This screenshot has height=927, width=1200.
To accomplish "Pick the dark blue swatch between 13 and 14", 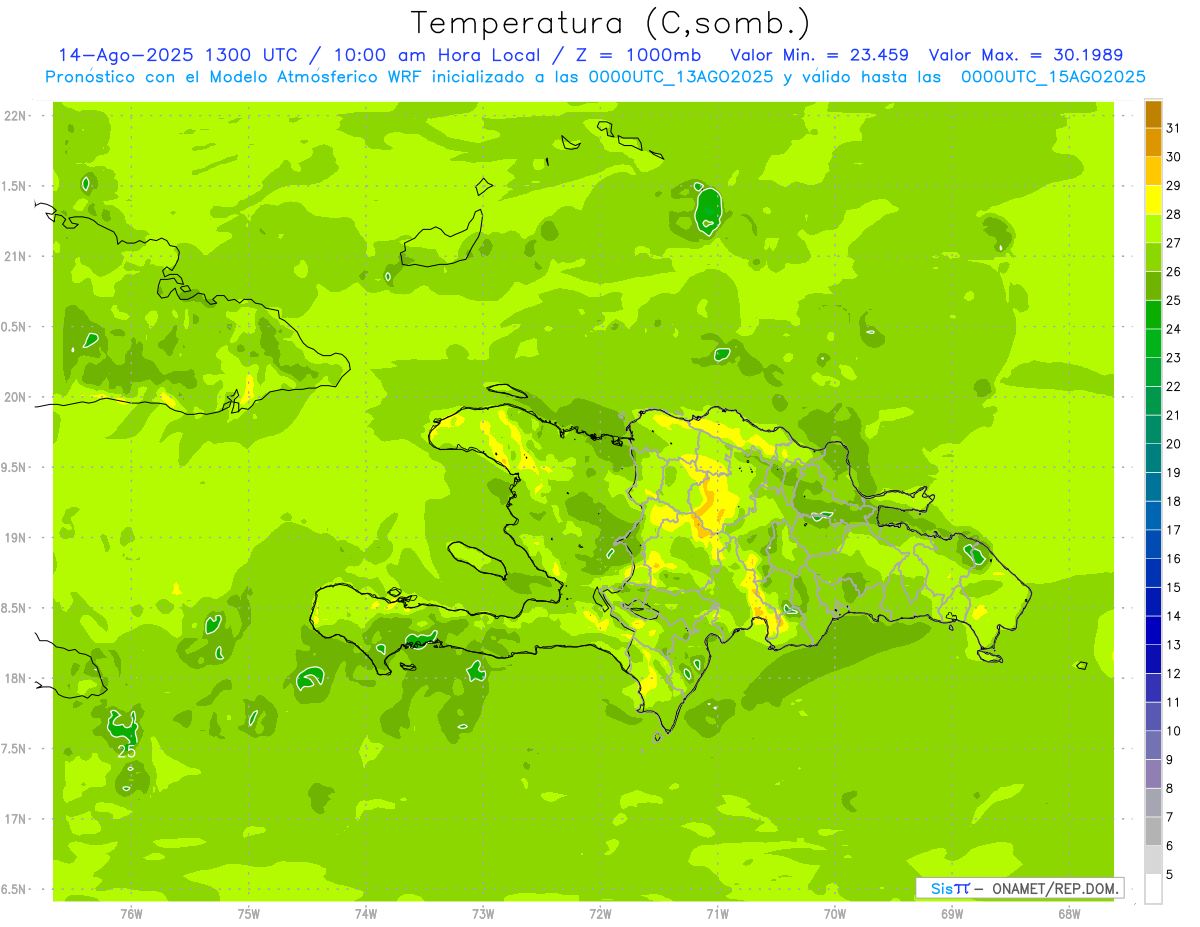I will [1153, 630].
